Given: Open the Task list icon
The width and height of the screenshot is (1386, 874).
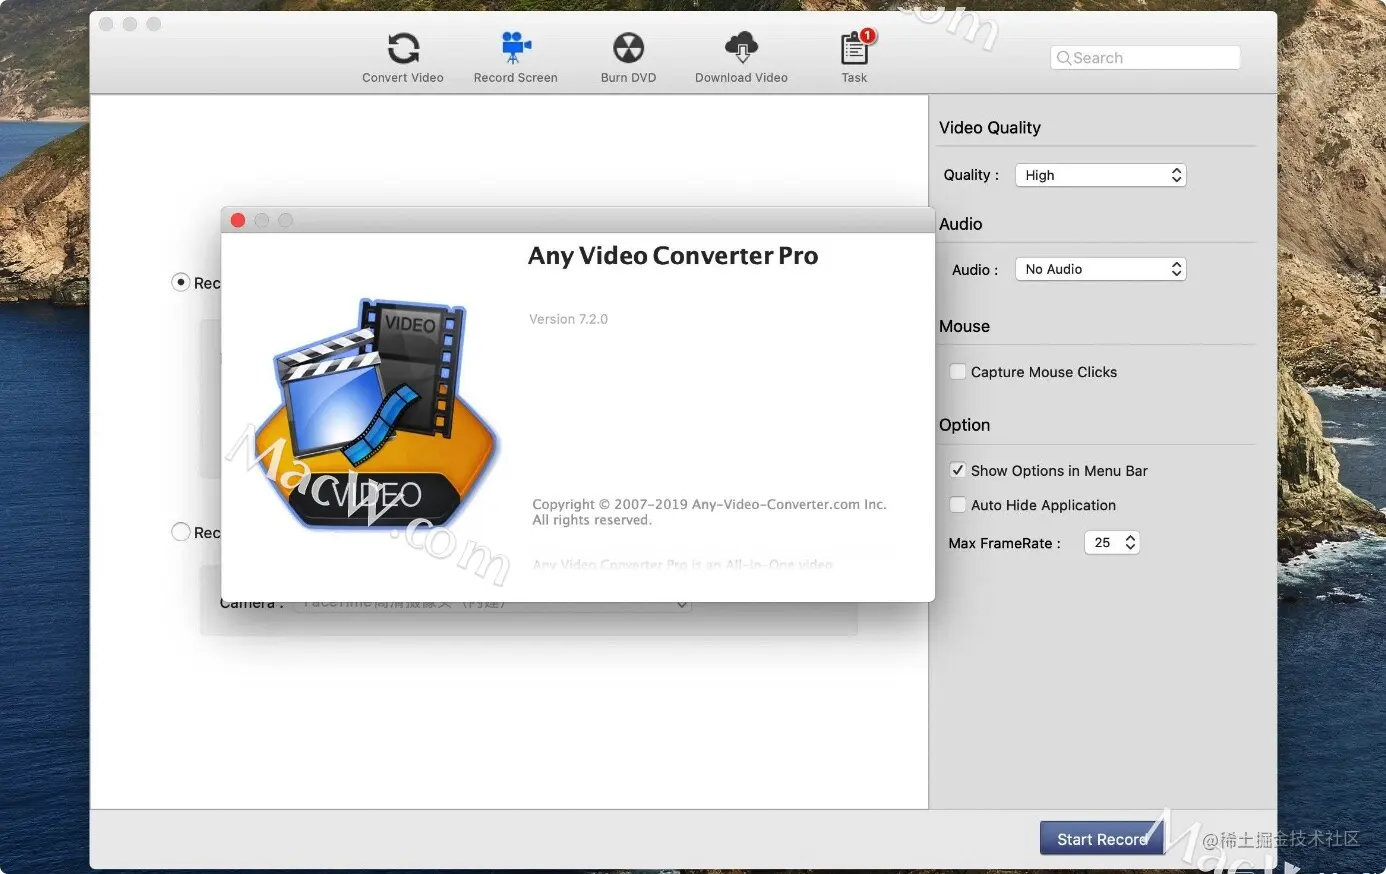Looking at the screenshot, I should [854, 57].
